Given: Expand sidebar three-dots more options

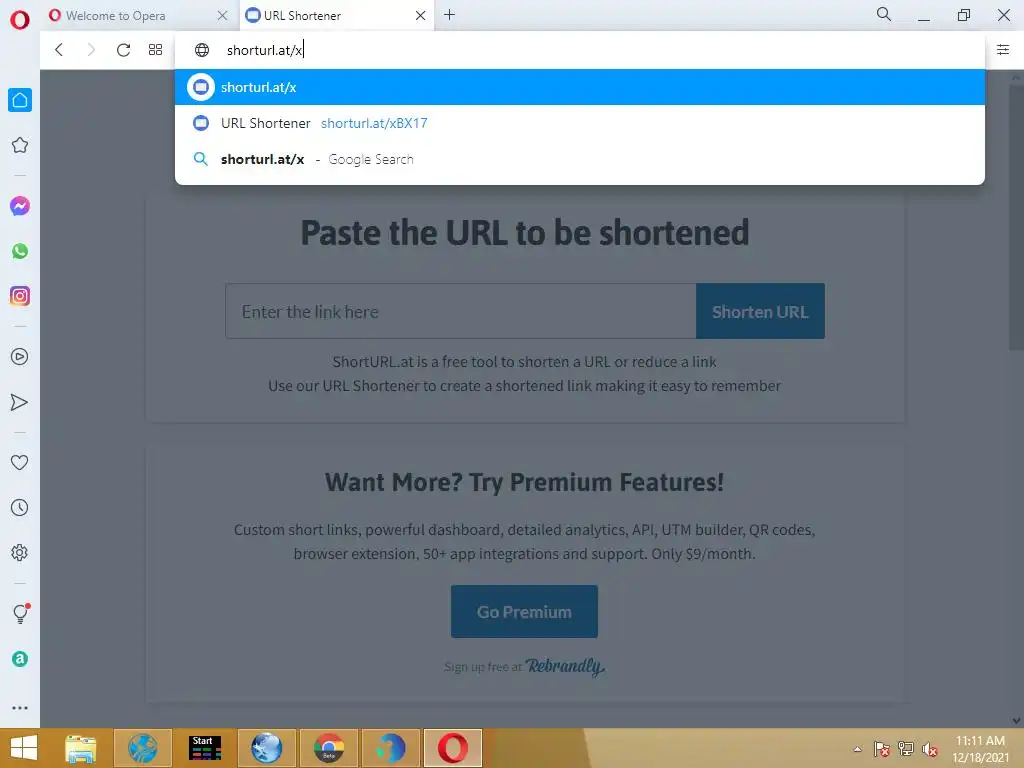Looking at the screenshot, I should coord(20,708).
